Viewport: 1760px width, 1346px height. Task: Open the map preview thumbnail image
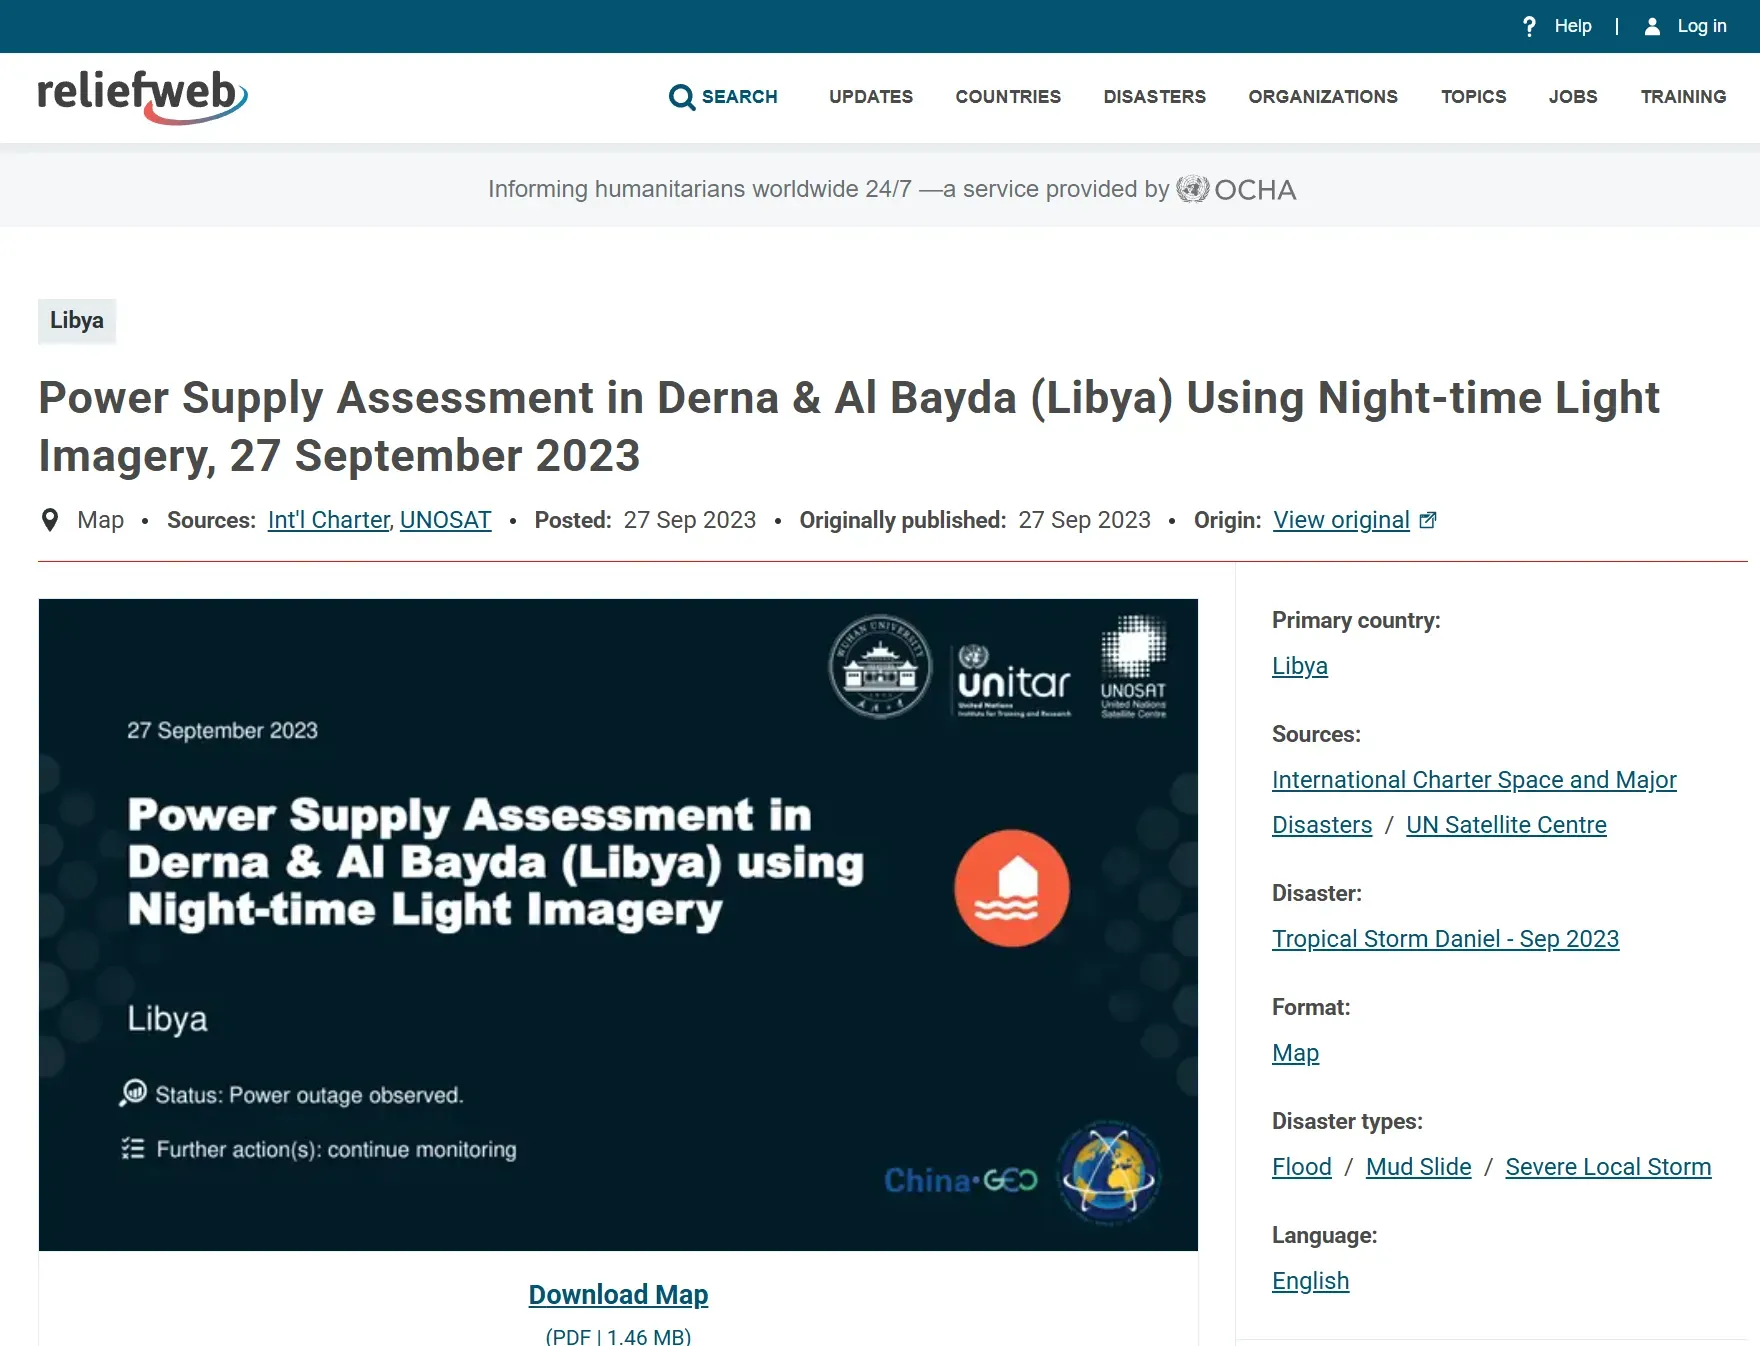[x=618, y=925]
